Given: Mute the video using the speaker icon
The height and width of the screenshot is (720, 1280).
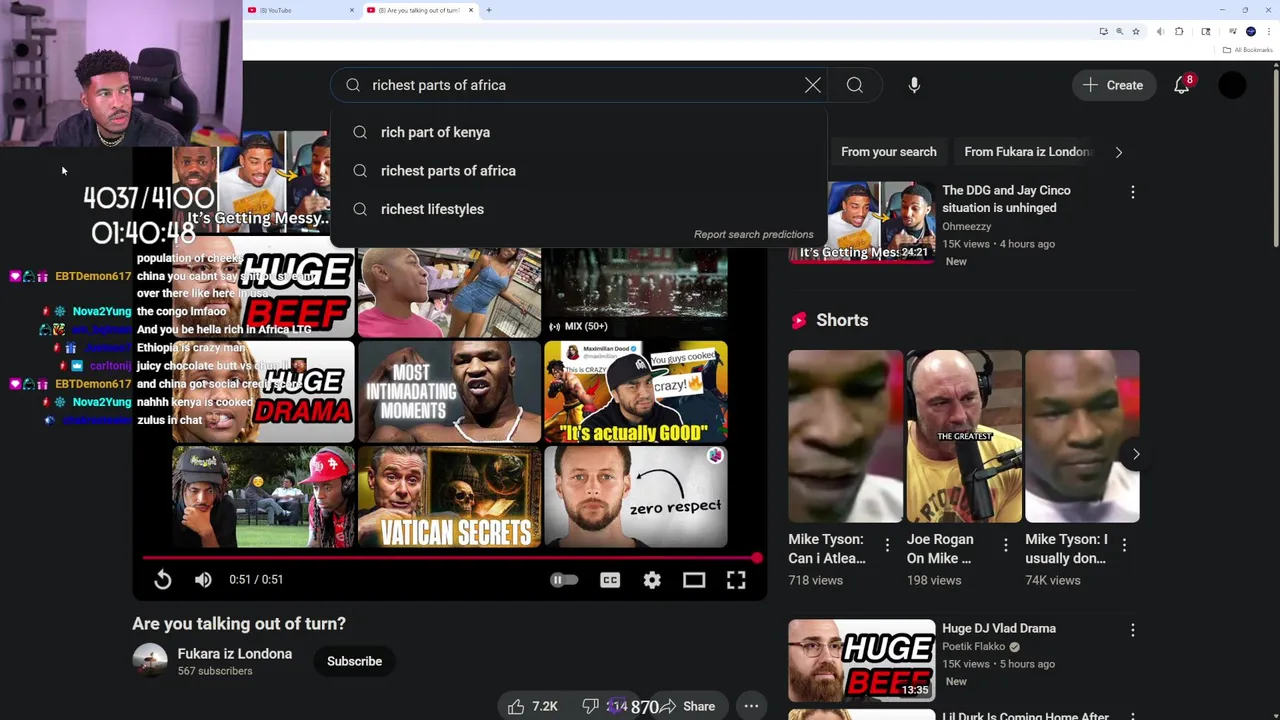Looking at the screenshot, I should point(203,579).
